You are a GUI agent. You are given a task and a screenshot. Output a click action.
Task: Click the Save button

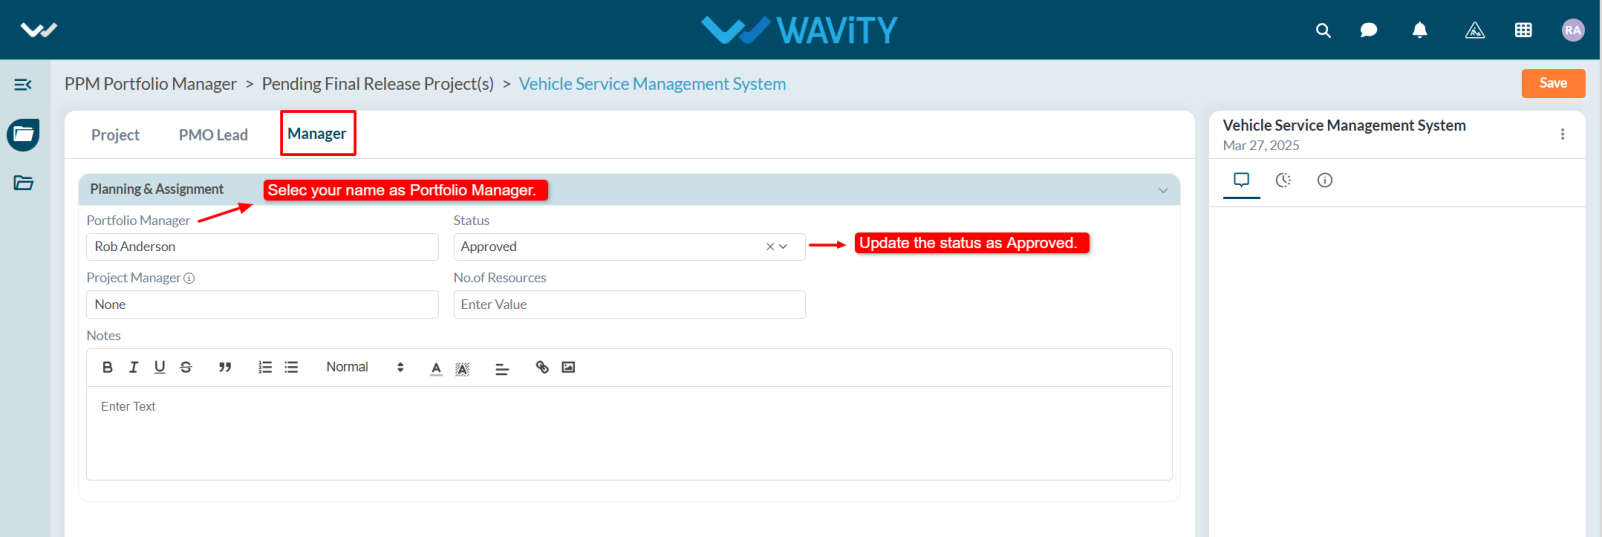(x=1553, y=83)
